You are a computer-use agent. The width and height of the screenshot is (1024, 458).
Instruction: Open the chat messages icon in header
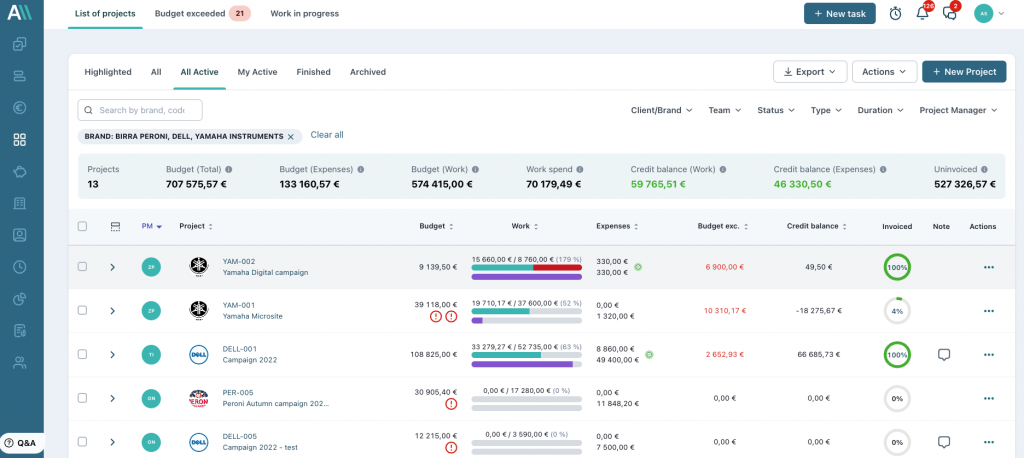[949, 13]
